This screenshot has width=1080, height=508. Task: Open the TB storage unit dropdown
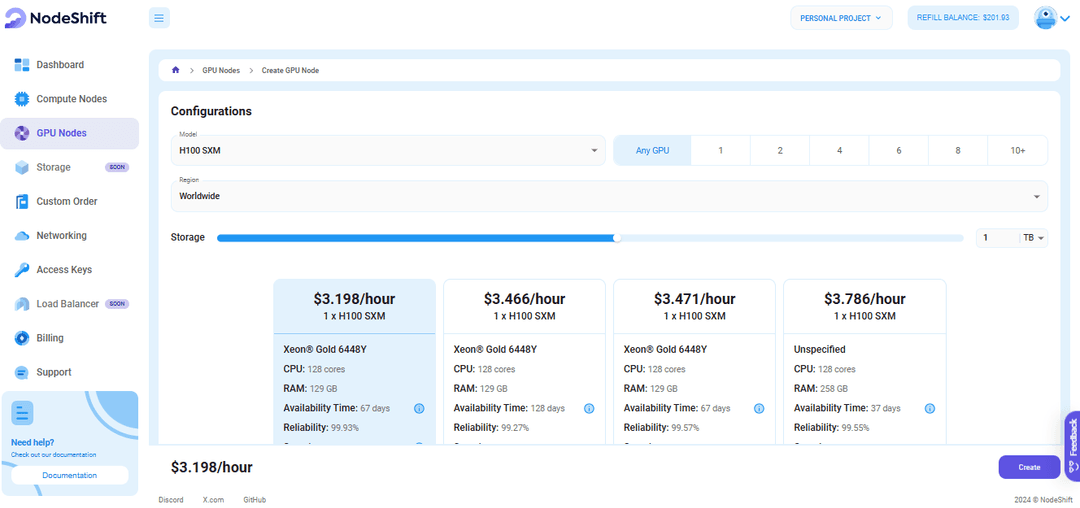click(x=1034, y=237)
